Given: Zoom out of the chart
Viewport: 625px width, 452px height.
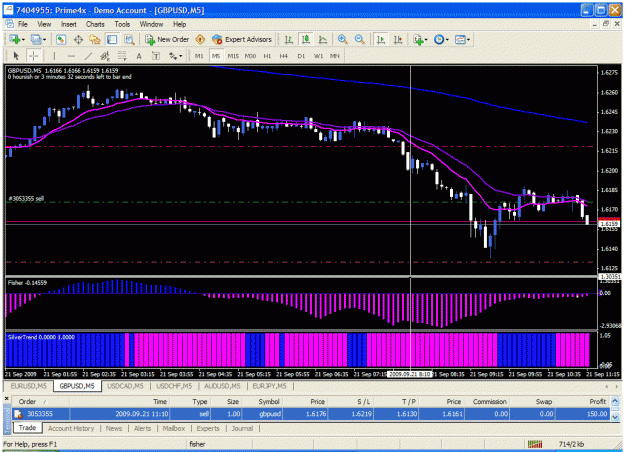Looking at the screenshot, I should [x=360, y=39].
